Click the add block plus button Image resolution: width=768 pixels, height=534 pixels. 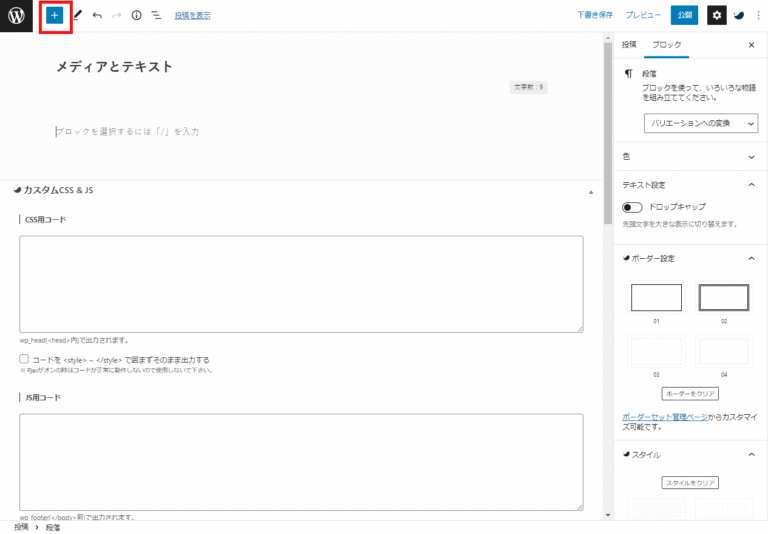pos(55,15)
